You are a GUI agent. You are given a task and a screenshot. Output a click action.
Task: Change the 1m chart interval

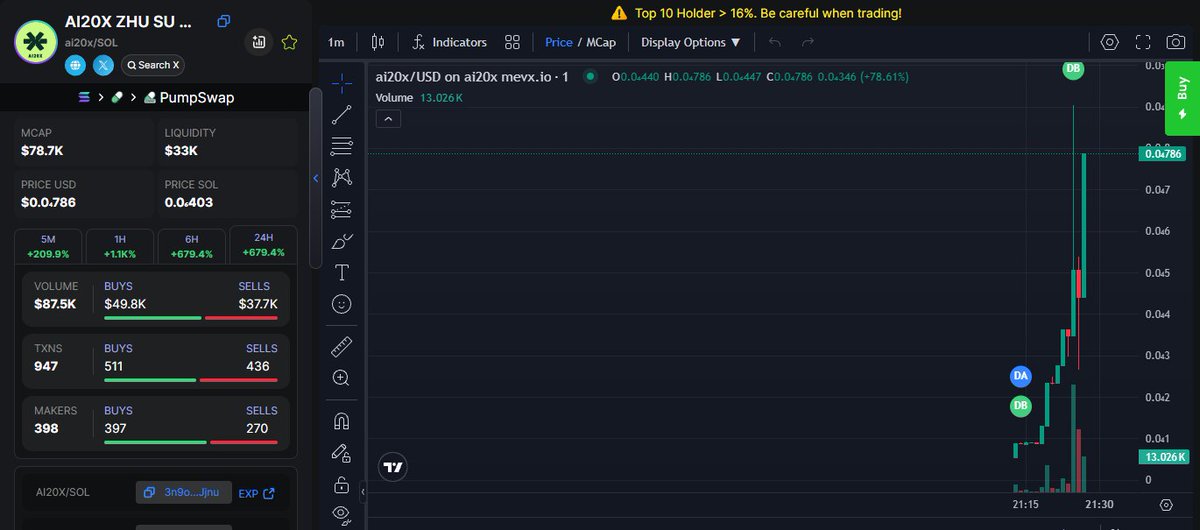click(336, 42)
